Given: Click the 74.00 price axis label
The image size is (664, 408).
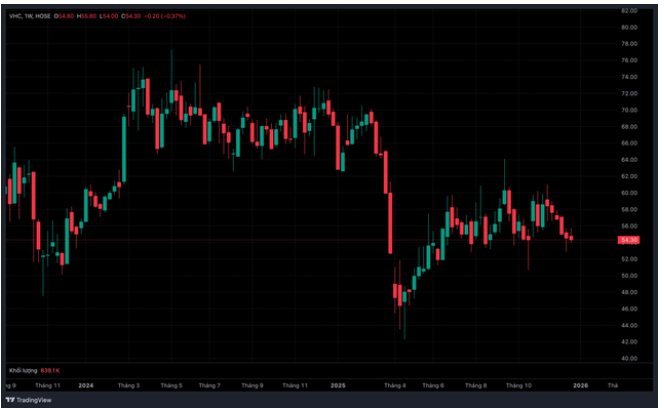Looking at the screenshot, I should 629,77.
